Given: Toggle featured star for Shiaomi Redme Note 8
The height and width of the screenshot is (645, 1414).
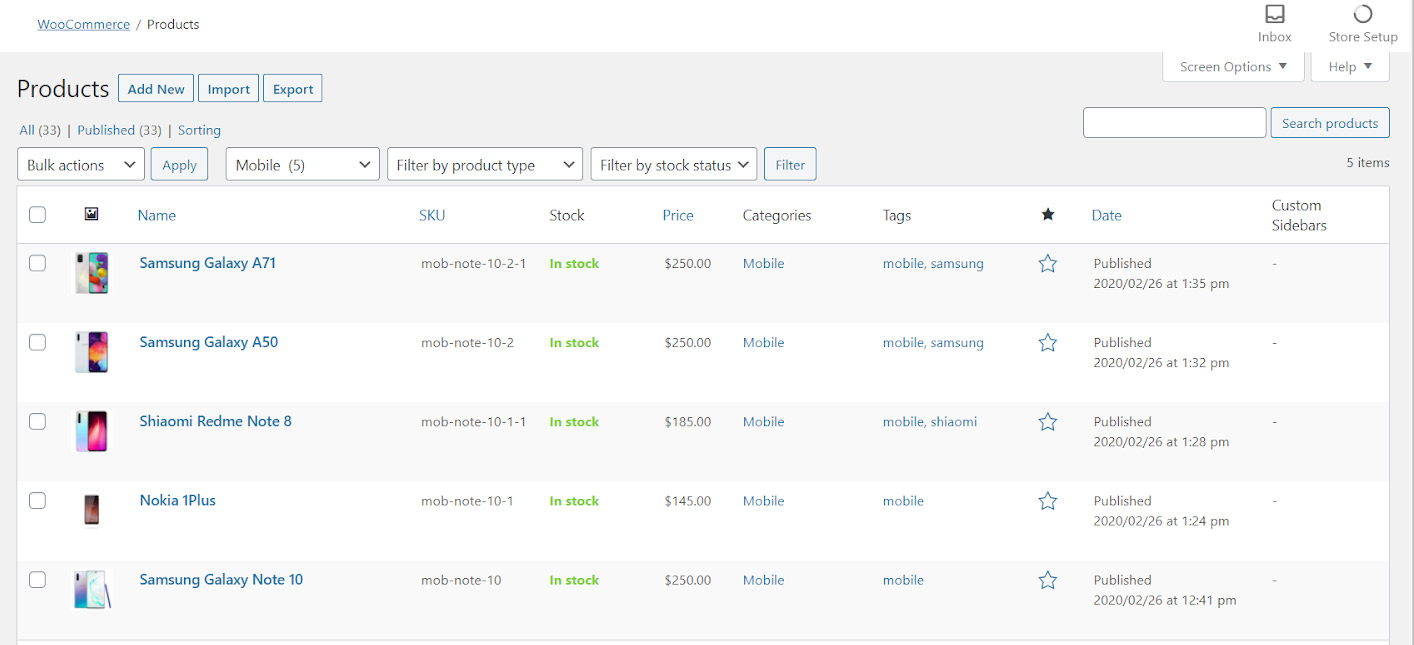Looking at the screenshot, I should click(x=1047, y=422).
